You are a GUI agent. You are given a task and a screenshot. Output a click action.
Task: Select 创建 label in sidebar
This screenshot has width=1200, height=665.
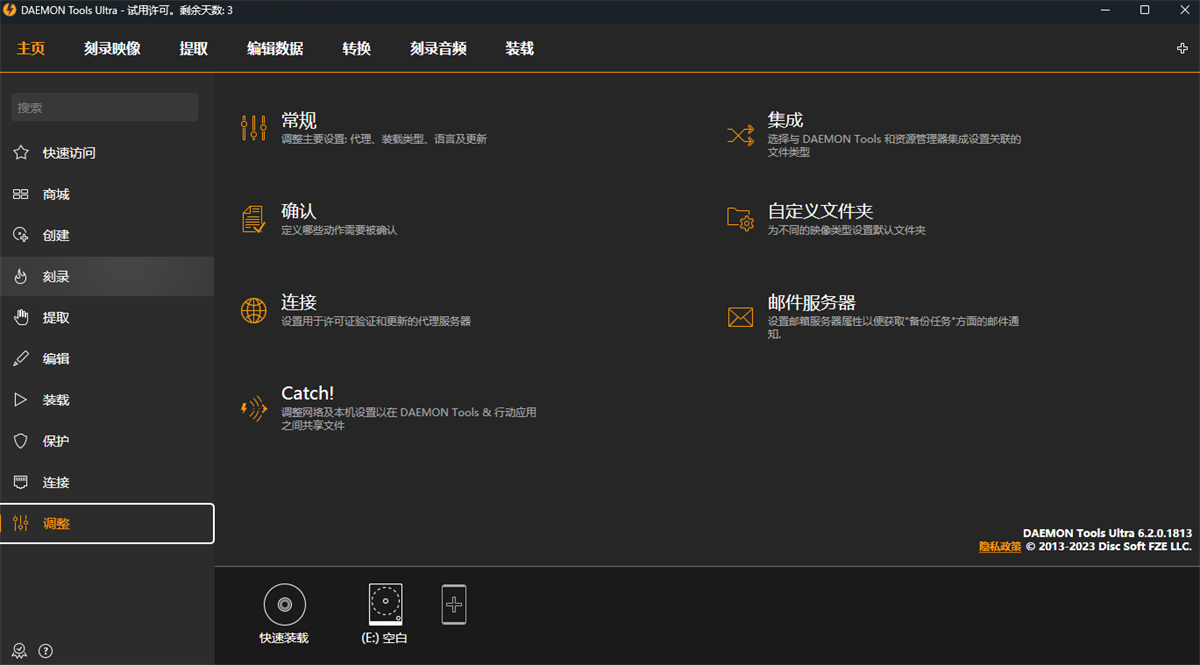tap(56, 235)
